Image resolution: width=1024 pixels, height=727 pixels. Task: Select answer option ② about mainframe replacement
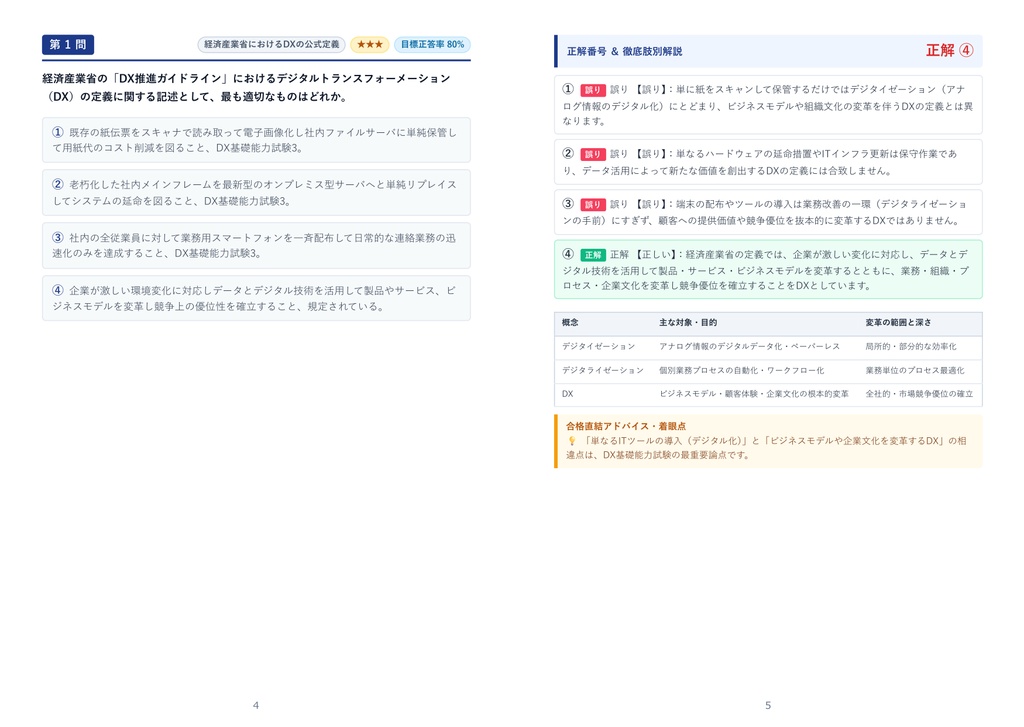tap(256, 193)
